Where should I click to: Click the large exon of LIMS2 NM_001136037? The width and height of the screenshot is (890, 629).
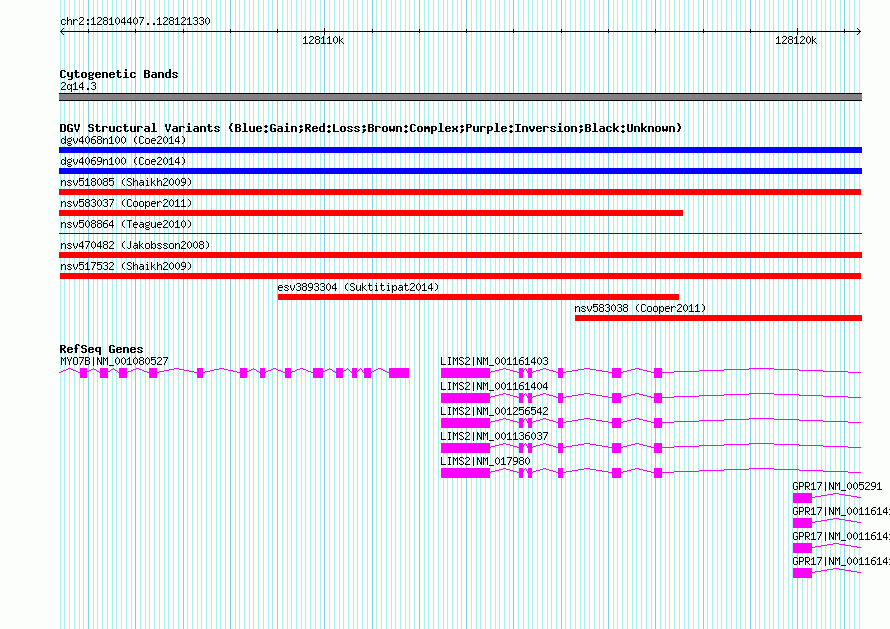[465, 448]
